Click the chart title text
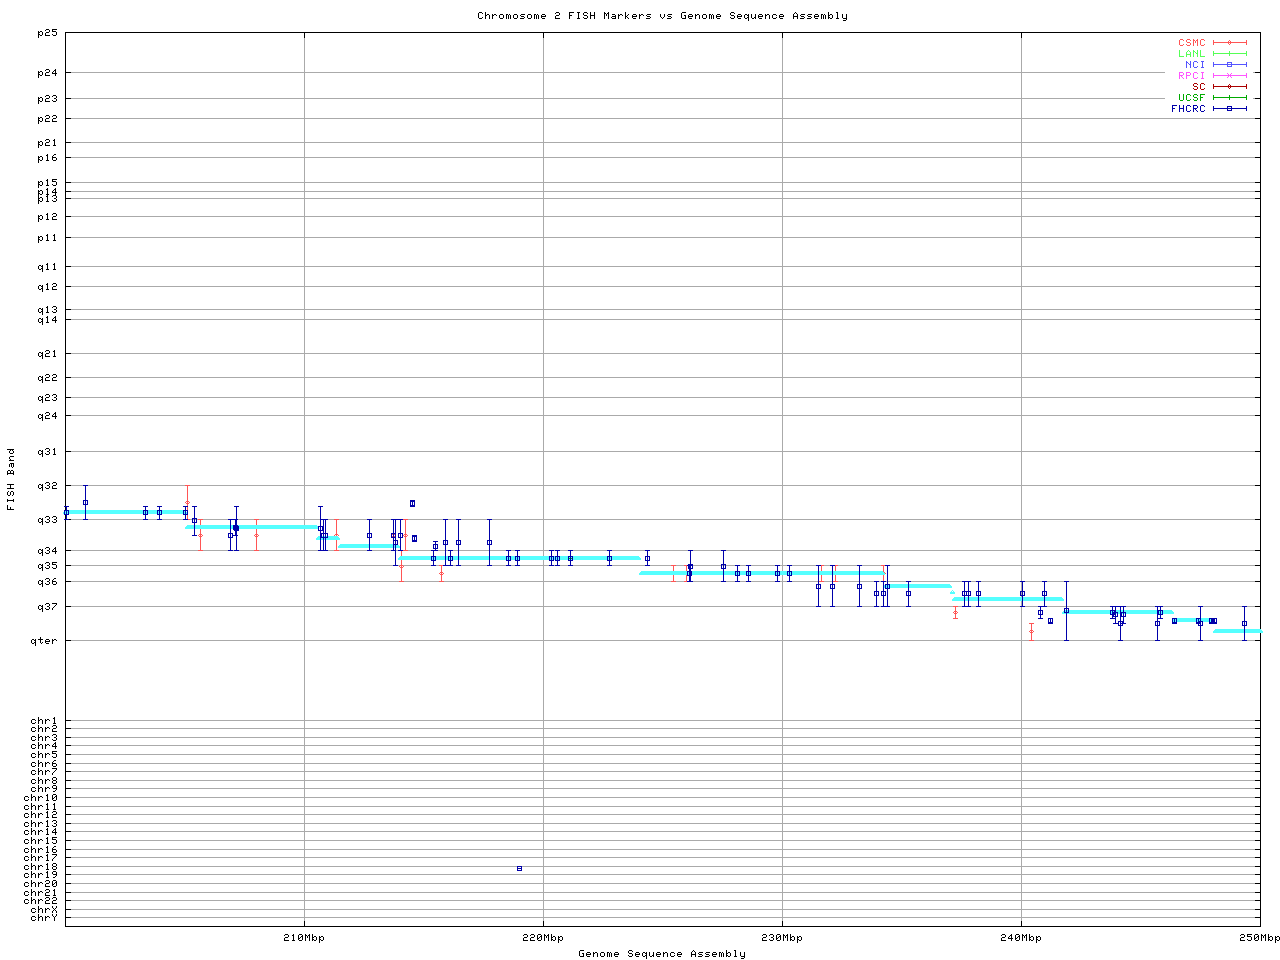 click(x=662, y=16)
